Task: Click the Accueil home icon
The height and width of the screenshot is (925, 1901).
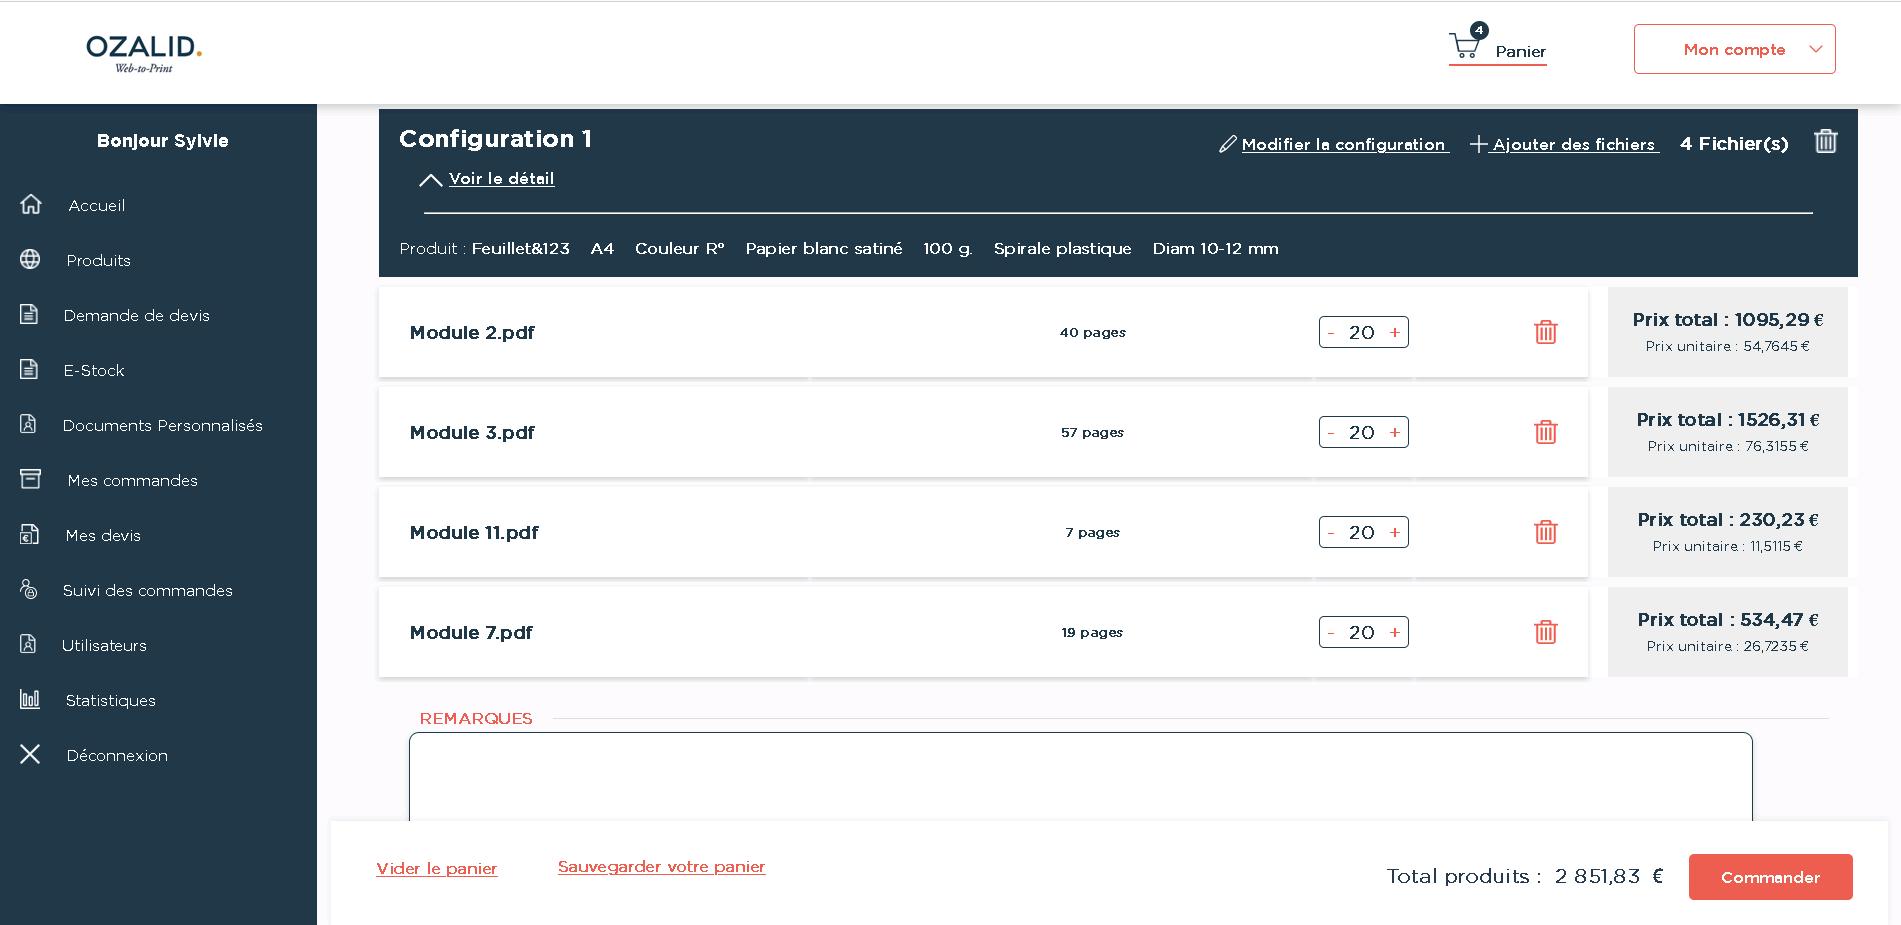Action: tap(31, 205)
